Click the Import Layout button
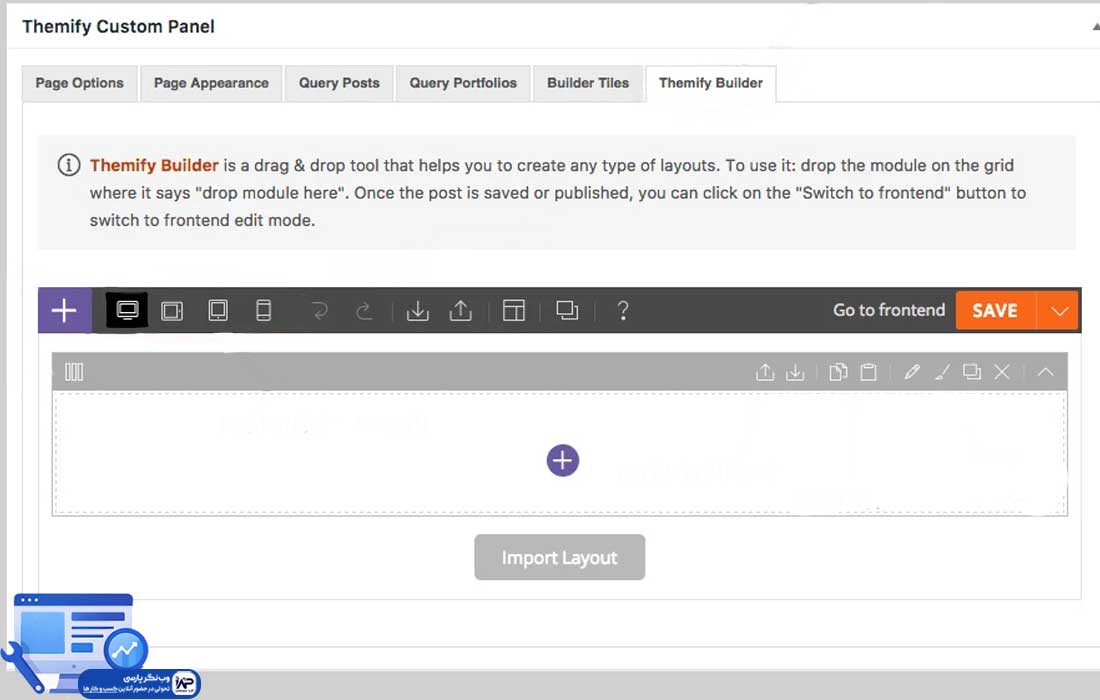 [560, 558]
